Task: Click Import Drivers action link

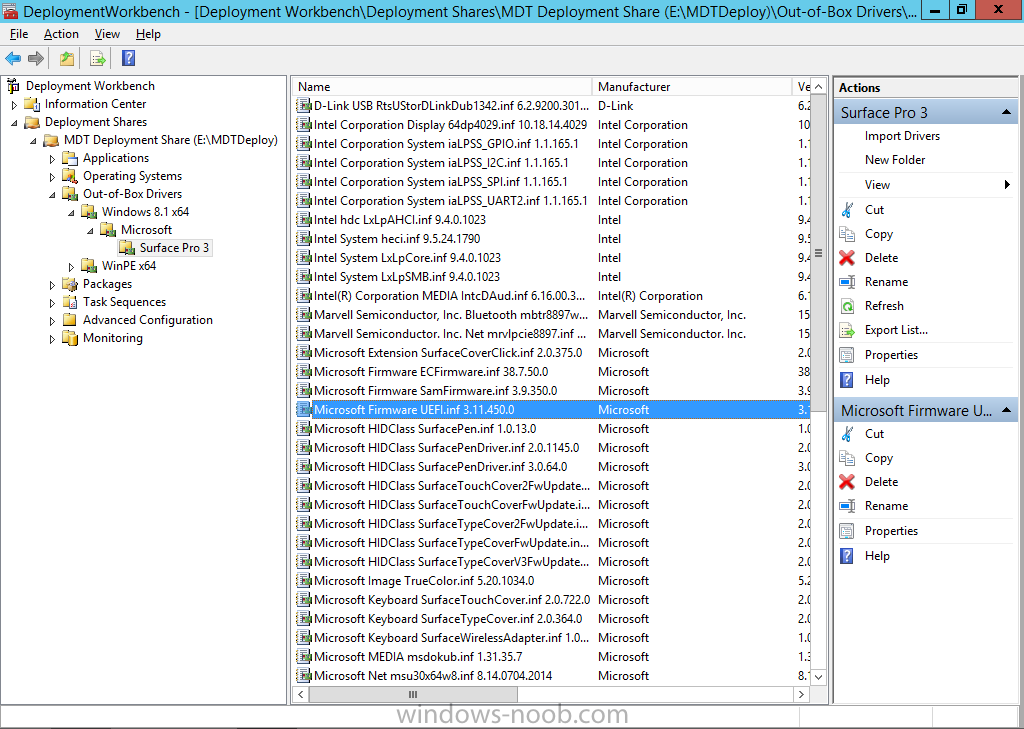Action: tap(902, 136)
